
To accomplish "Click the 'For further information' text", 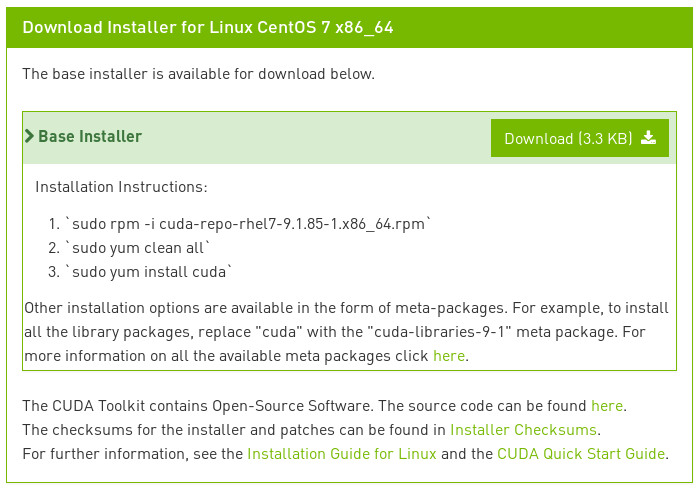I will coord(105,454).
